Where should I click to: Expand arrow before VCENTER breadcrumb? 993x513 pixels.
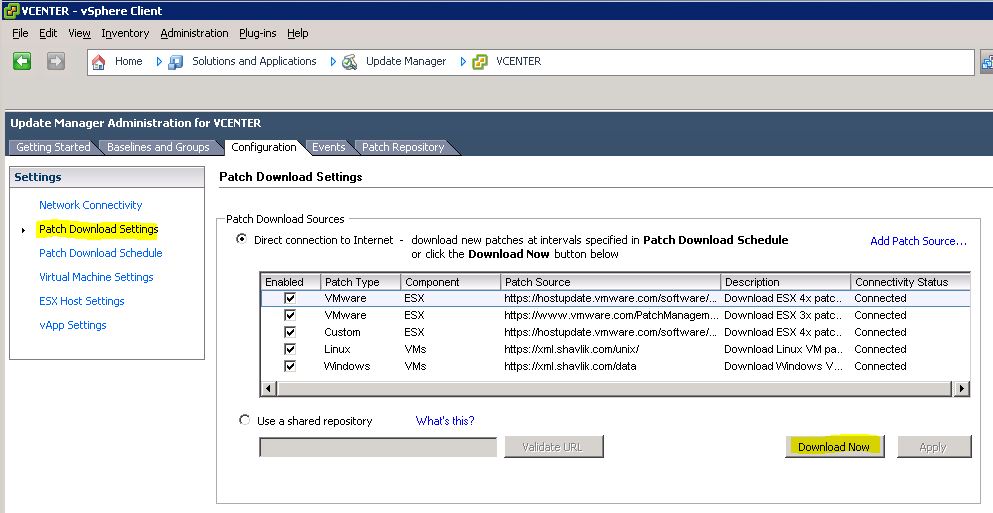[x=463, y=61]
